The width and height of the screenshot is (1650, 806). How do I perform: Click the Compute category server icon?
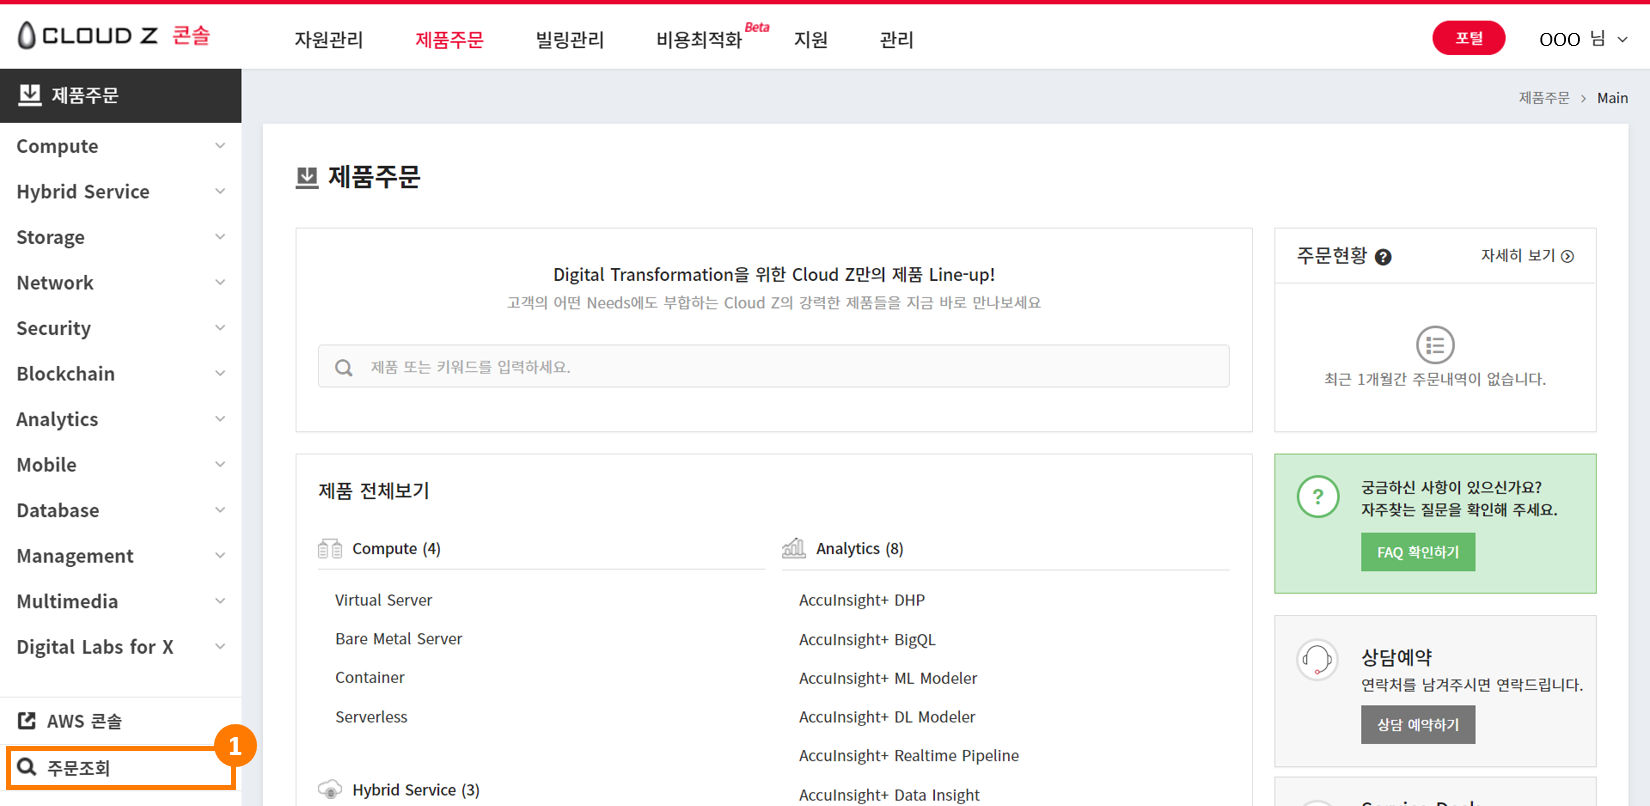[x=330, y=548]
